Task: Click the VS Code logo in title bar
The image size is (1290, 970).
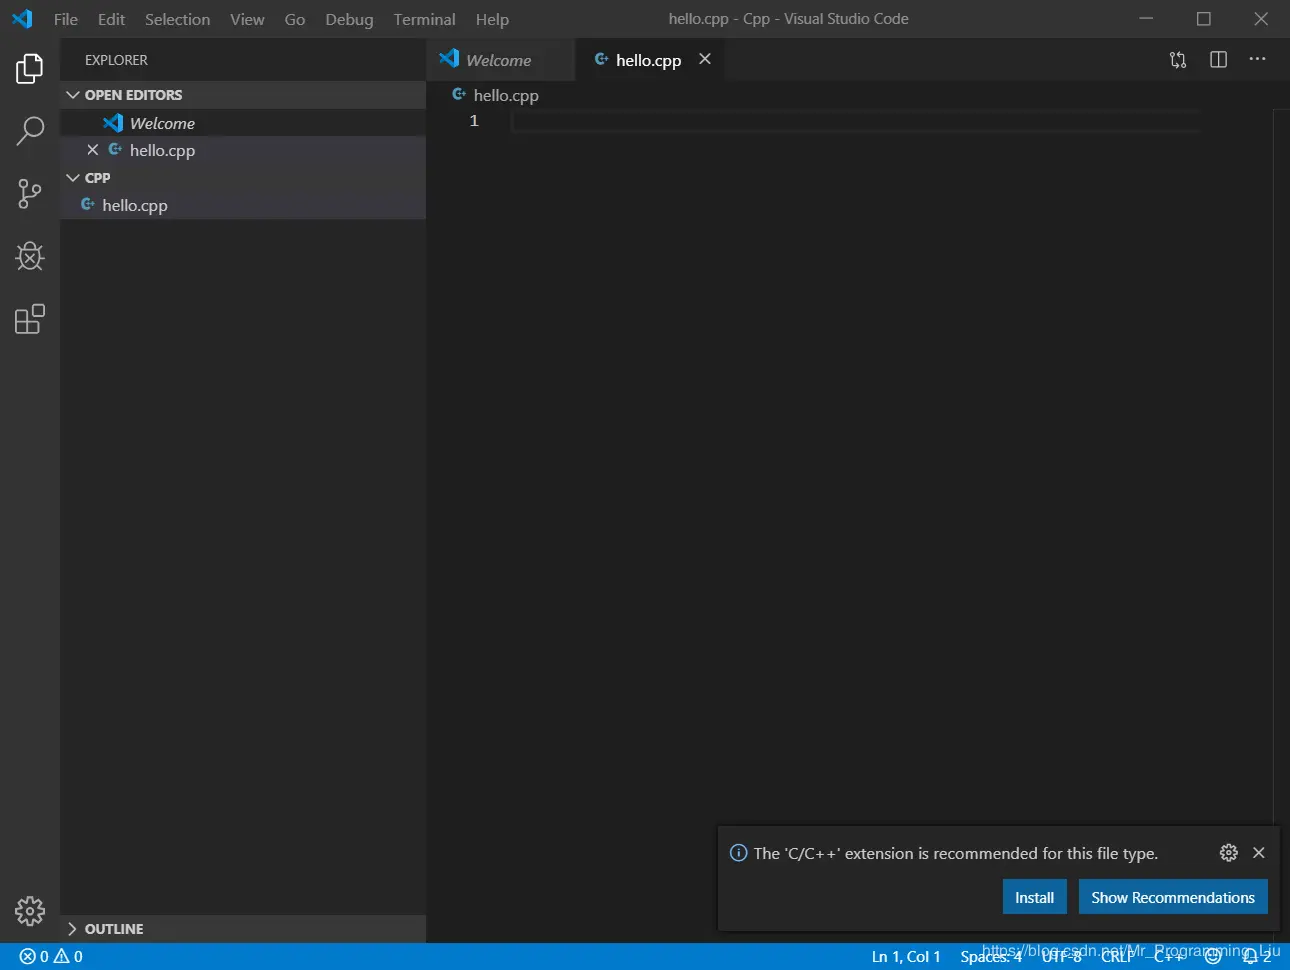Action: tap(22, 19)
